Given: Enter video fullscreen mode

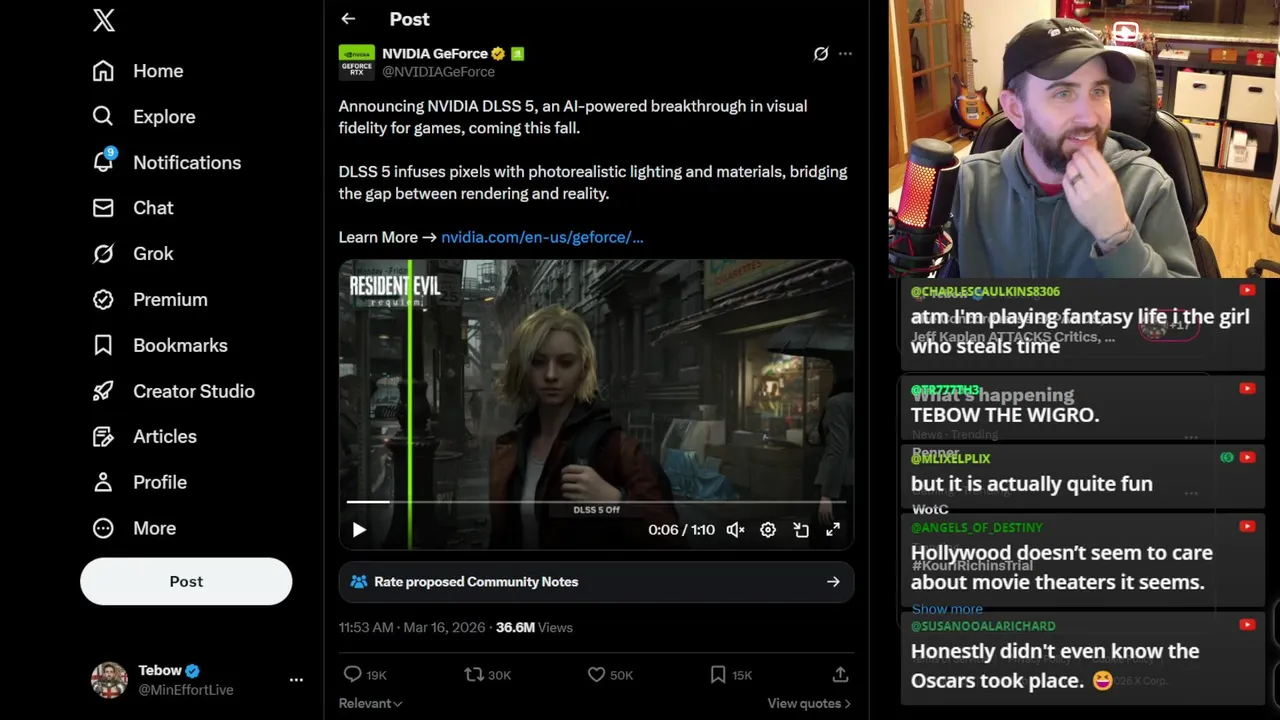Looking at the screenshot, I should [x=833, y=530].
